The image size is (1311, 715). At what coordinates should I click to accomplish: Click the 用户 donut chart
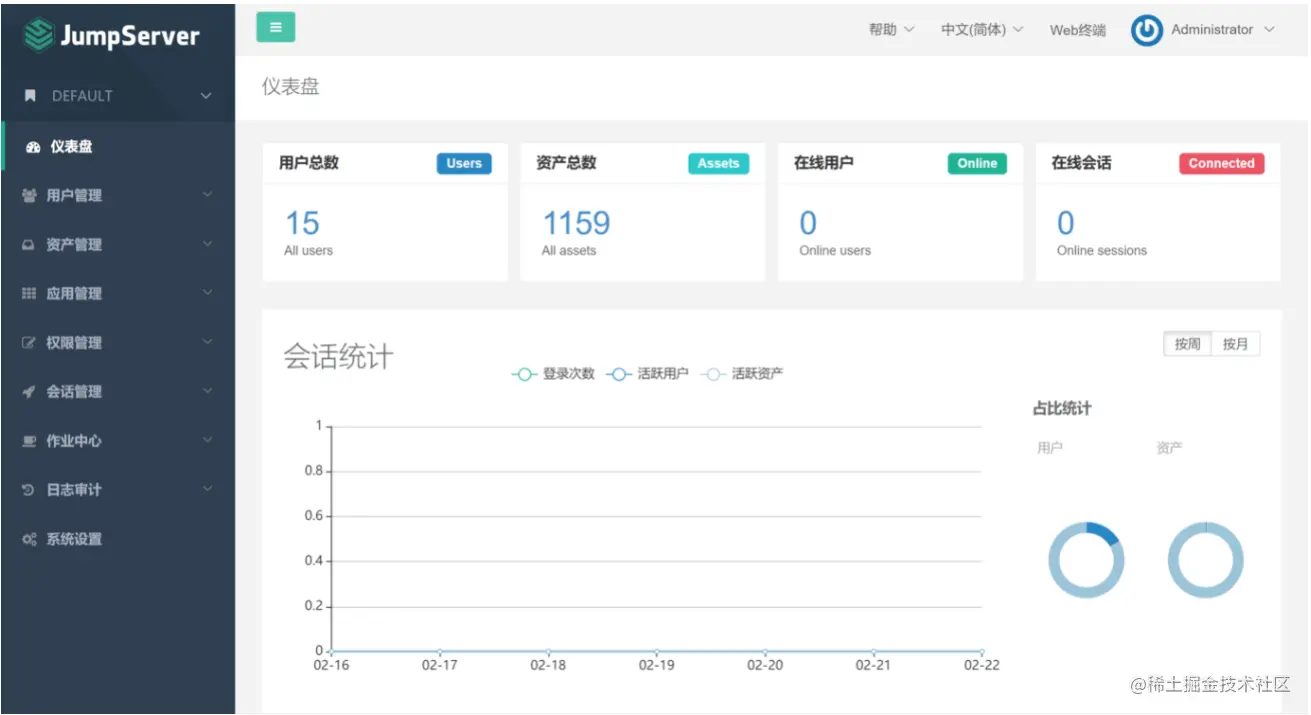pyautogui.click(x=1086, y=560)
